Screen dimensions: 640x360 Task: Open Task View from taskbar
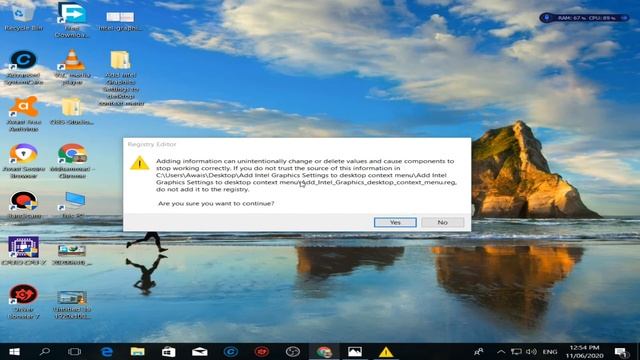click(75, 352)
